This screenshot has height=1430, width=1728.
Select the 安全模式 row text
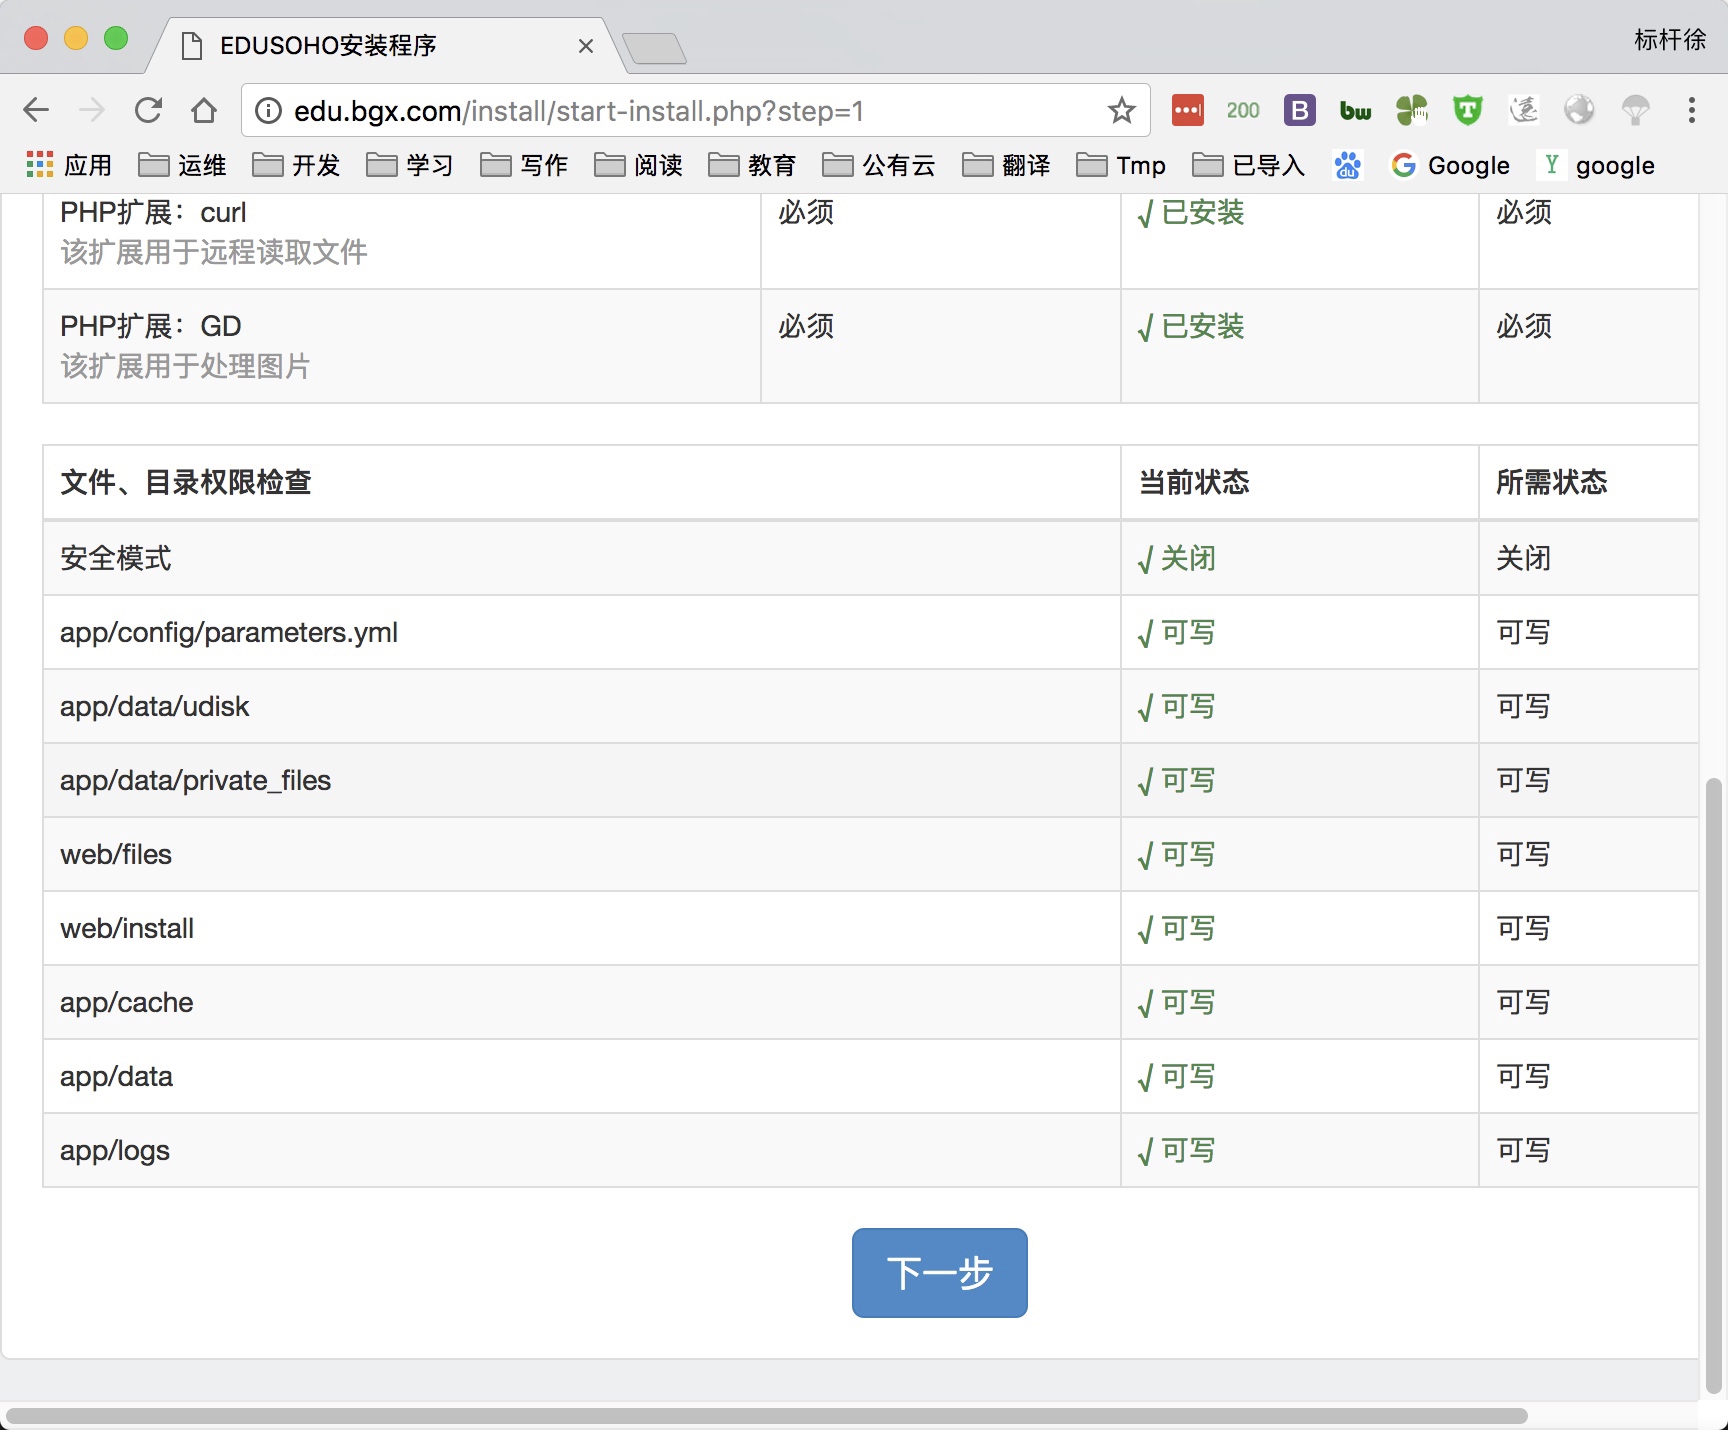point(116,558)
